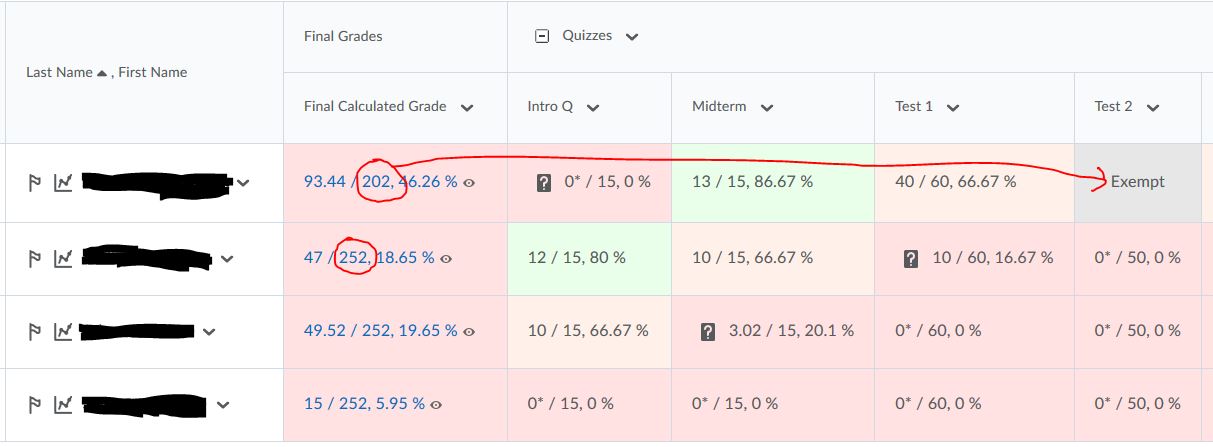The width and height of the screenshot is (1213, 447).
Task: Click question mark icon beside 0* / 15, 0 % in first row
Action: point(544,183)
